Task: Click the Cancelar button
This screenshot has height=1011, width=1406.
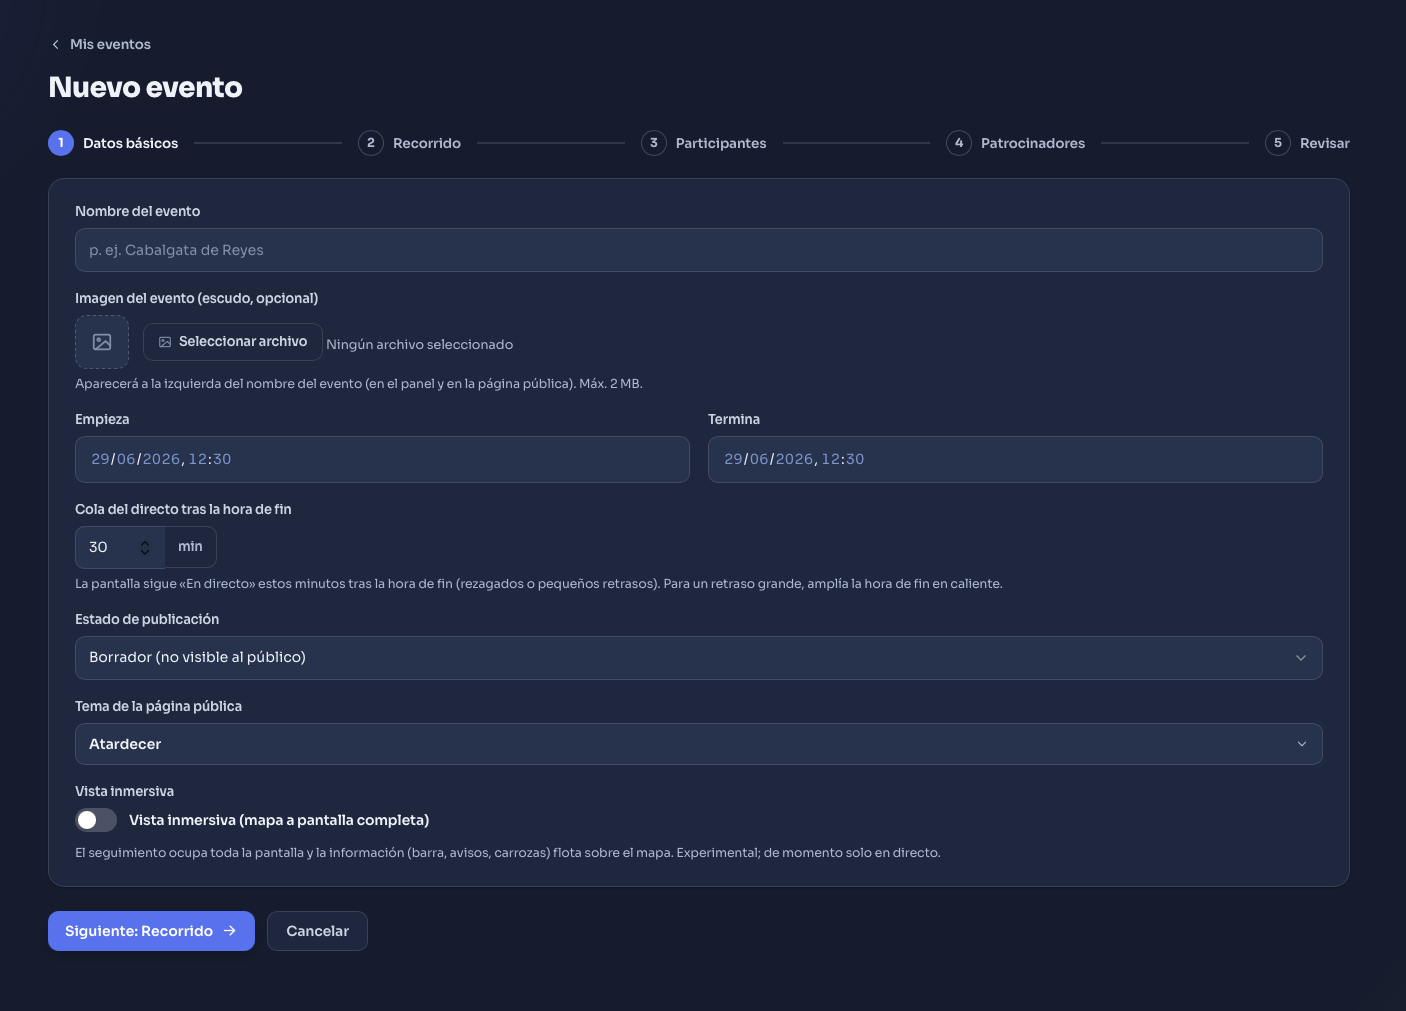Action: coord(317,931)
